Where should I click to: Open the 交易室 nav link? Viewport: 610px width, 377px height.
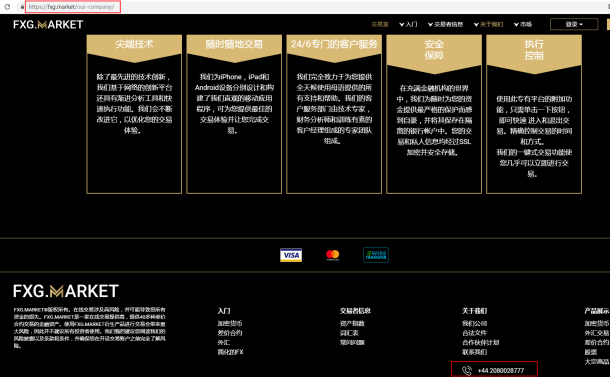pos(380,24)
